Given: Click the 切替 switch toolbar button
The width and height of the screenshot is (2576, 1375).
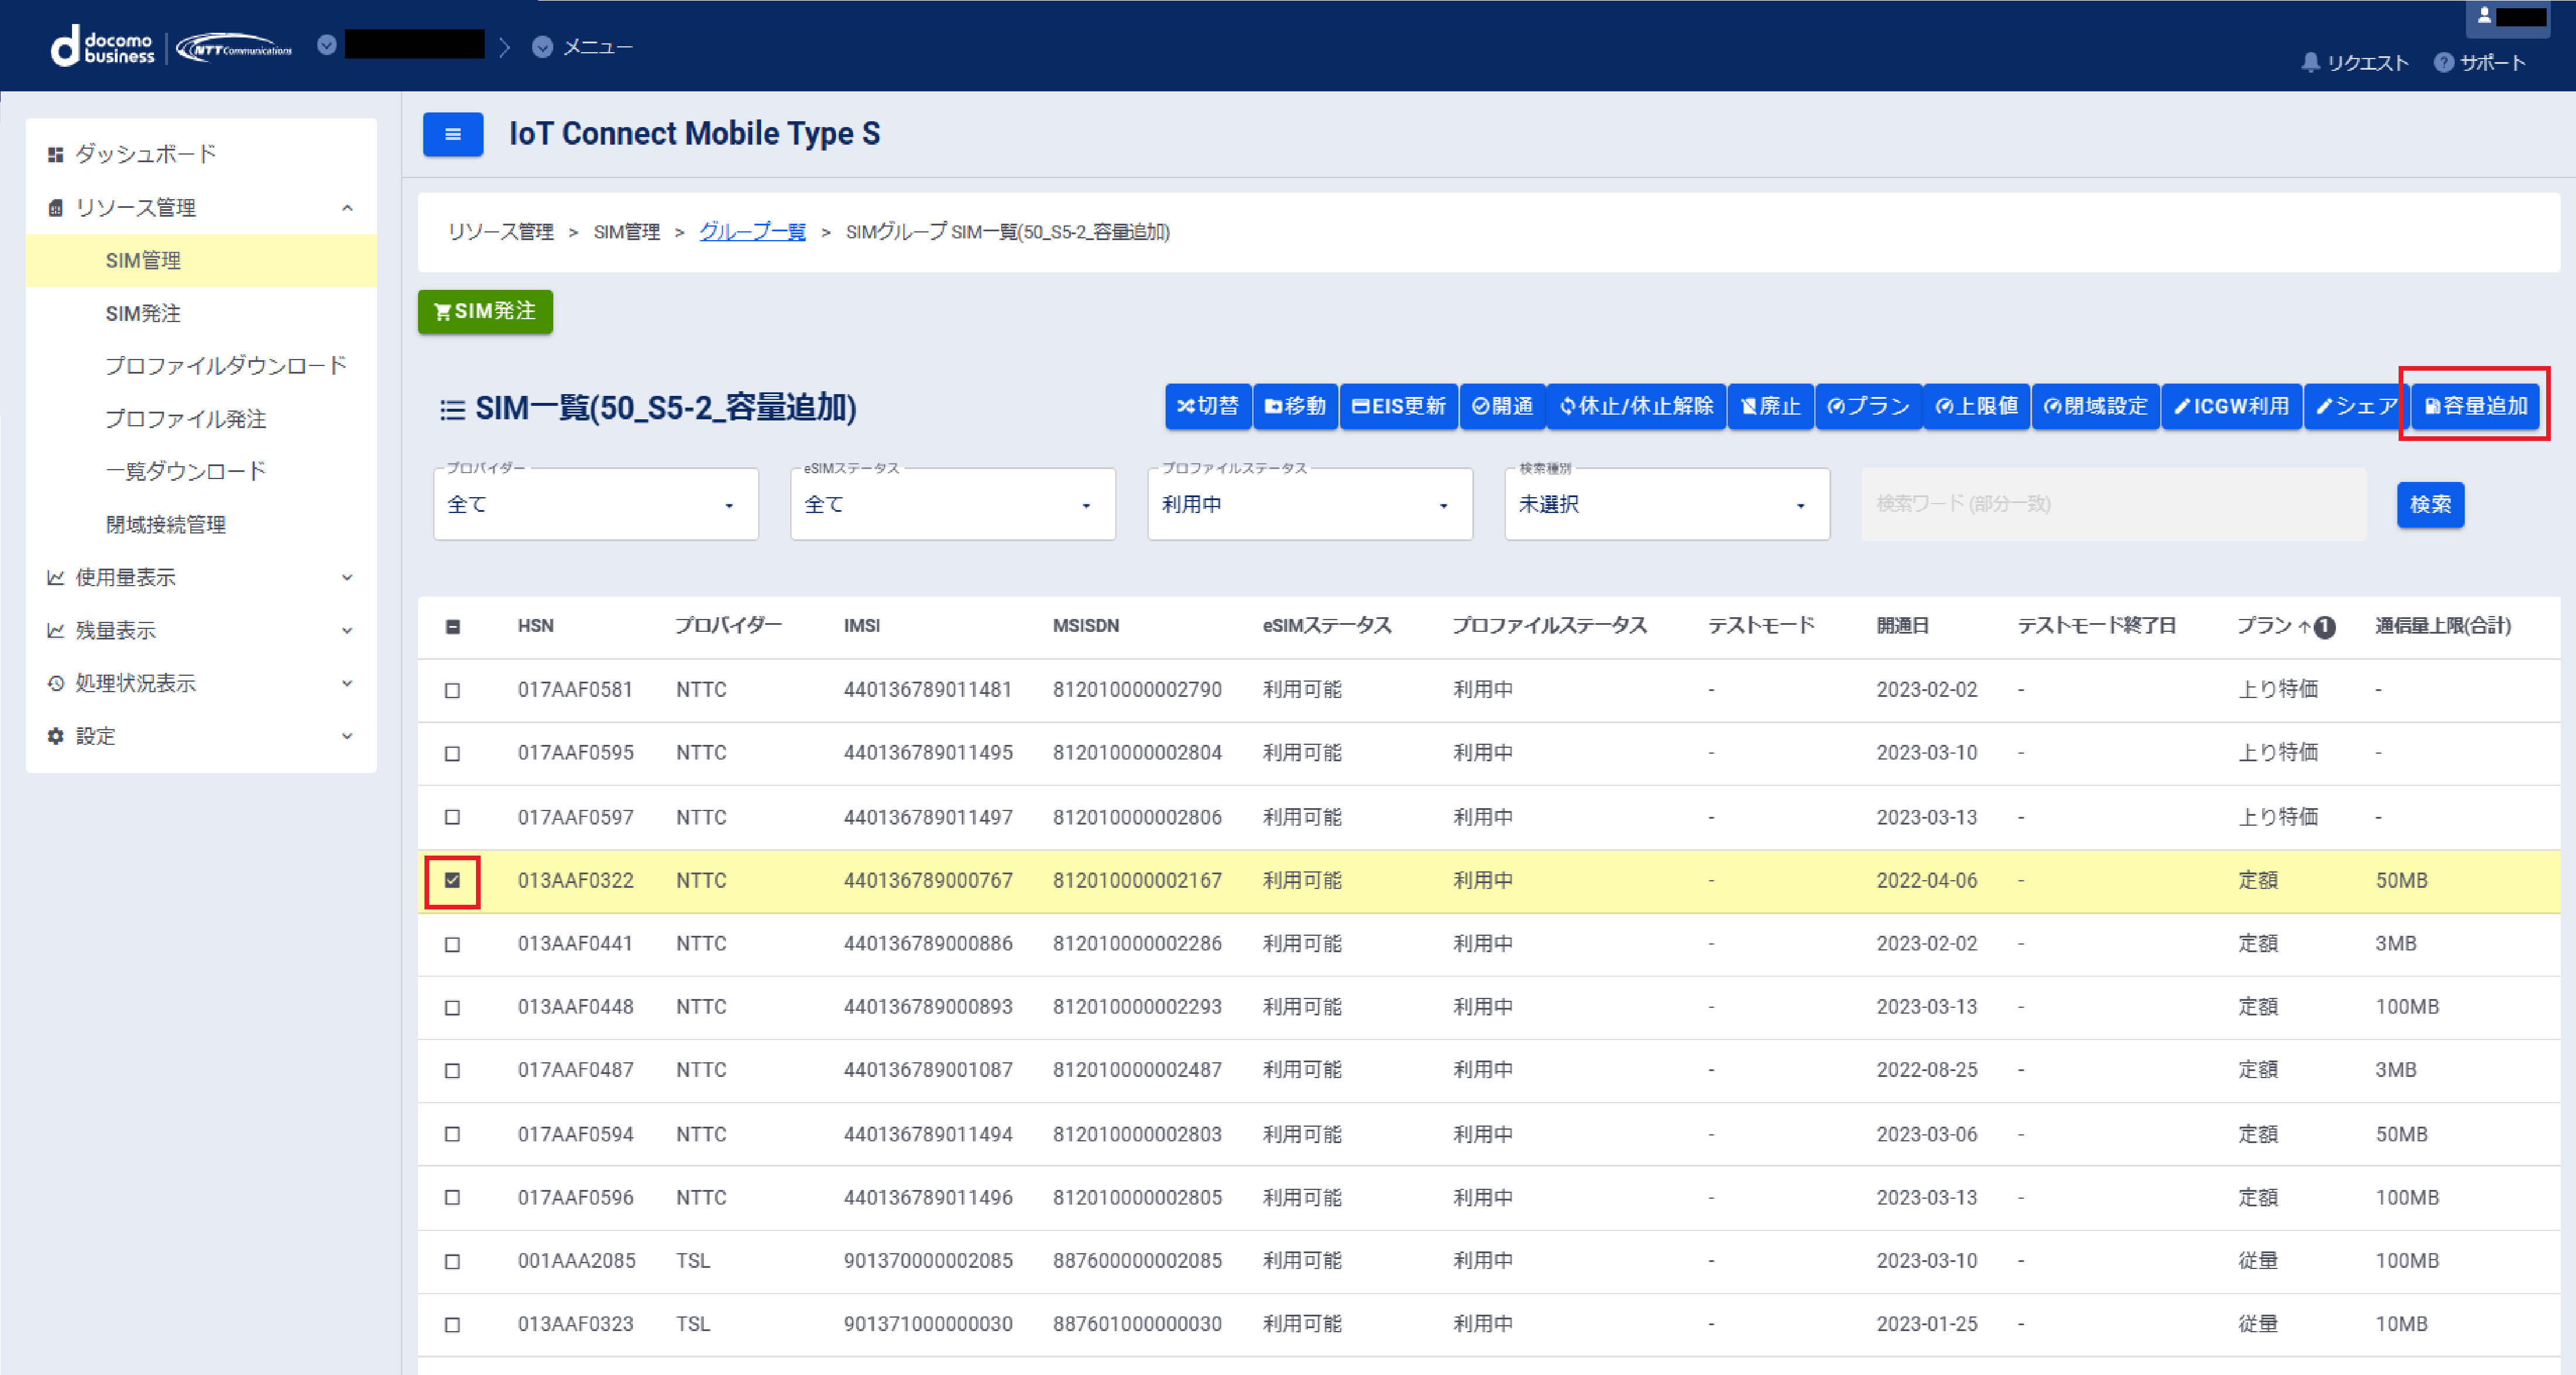Looking at the screenshot, I should tap(1207, 406).
